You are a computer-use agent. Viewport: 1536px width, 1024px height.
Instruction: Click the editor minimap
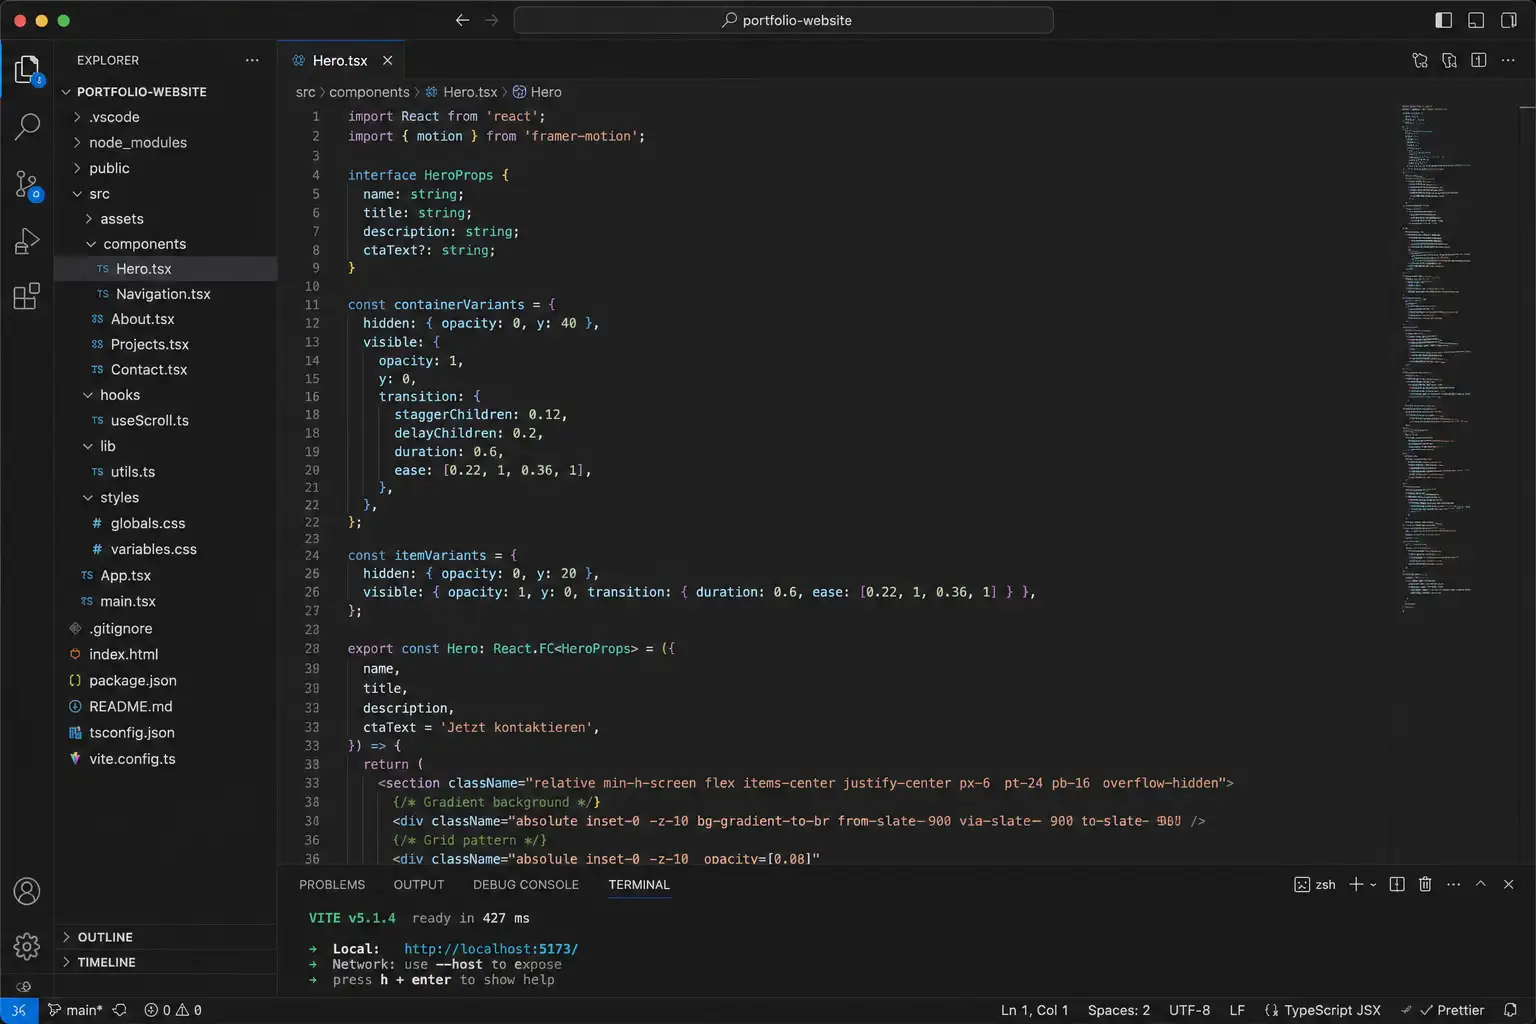tap(1437, 358)
